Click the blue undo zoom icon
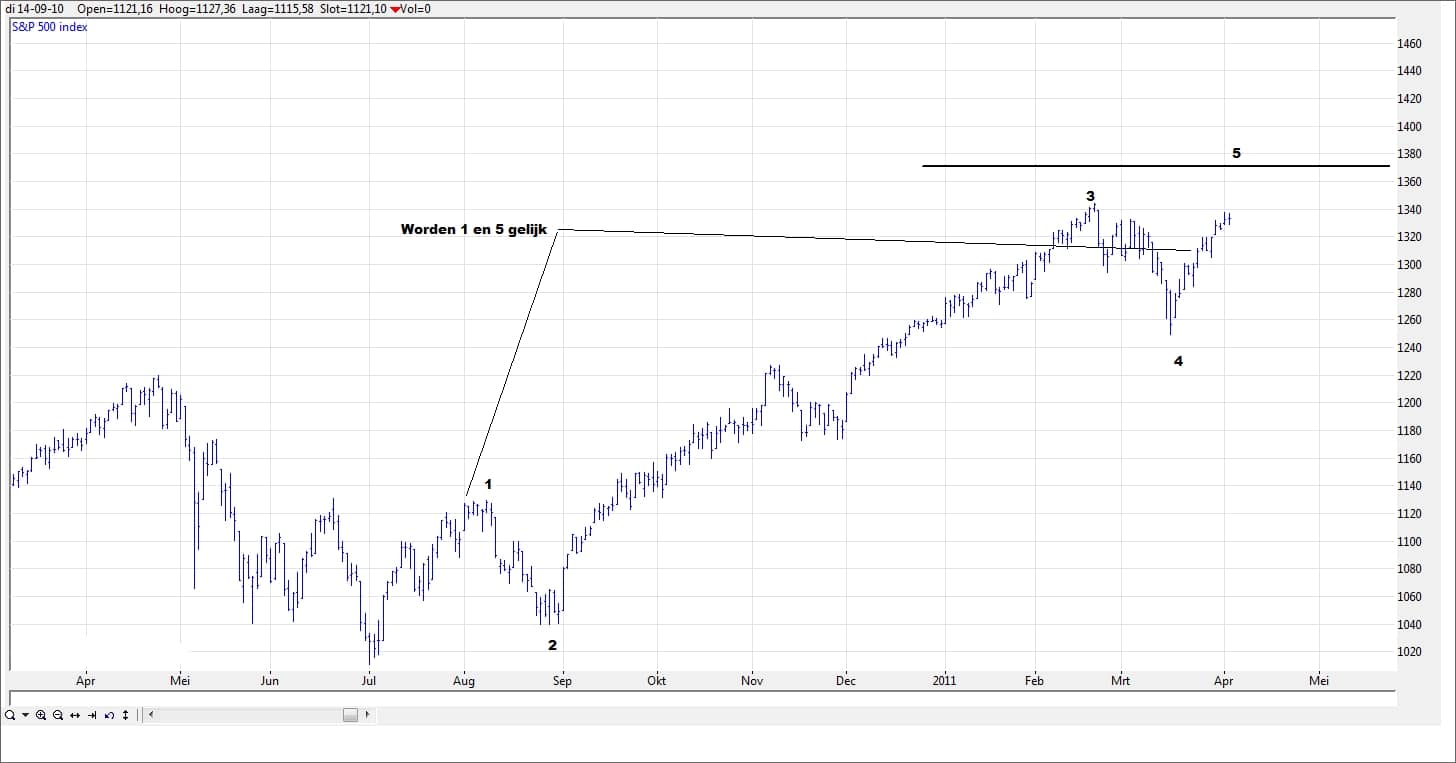 [109, 715]
